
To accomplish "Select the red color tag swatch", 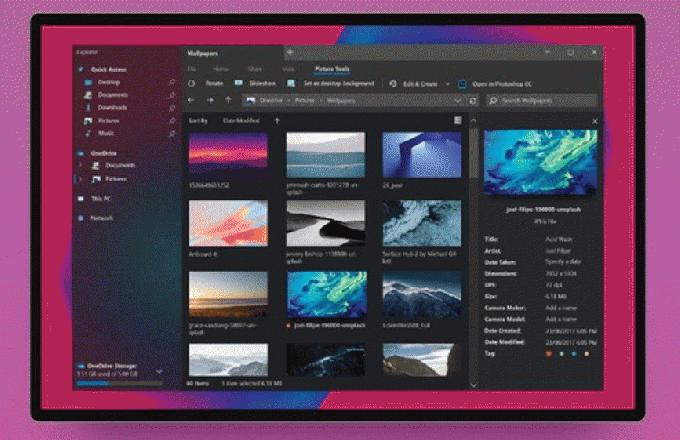I will 548,353.
